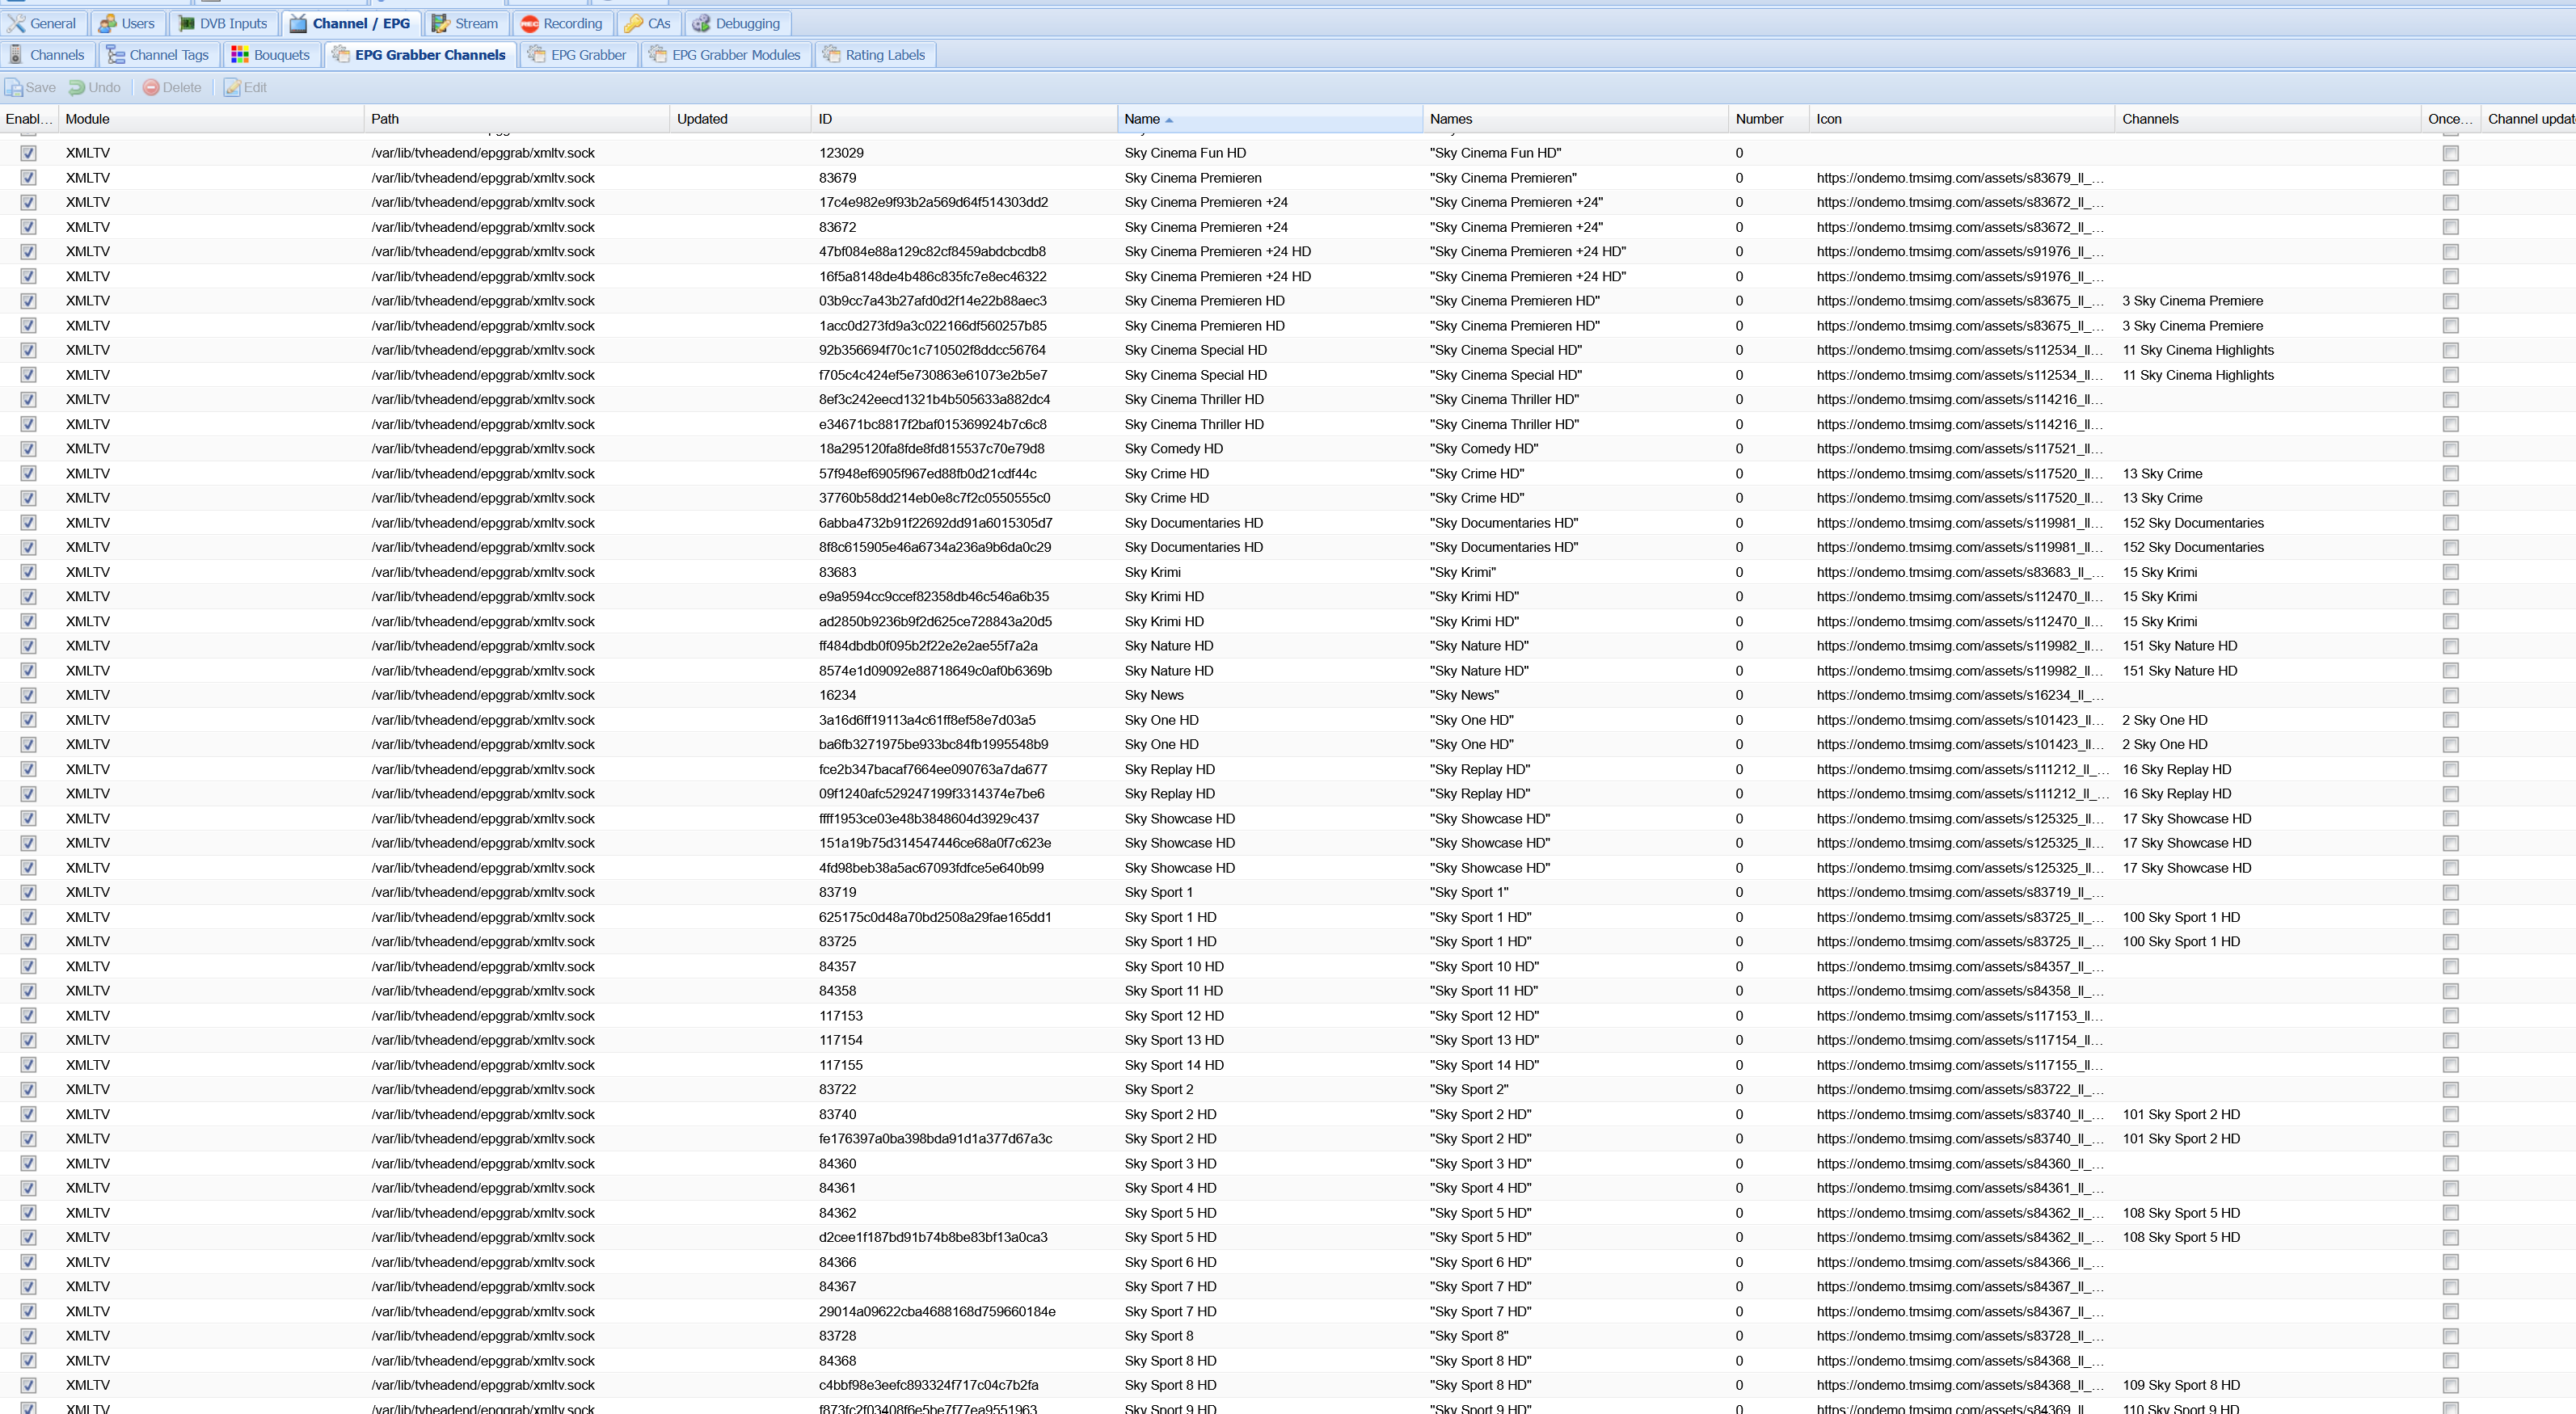Click the Debugging bug icon

701,24
